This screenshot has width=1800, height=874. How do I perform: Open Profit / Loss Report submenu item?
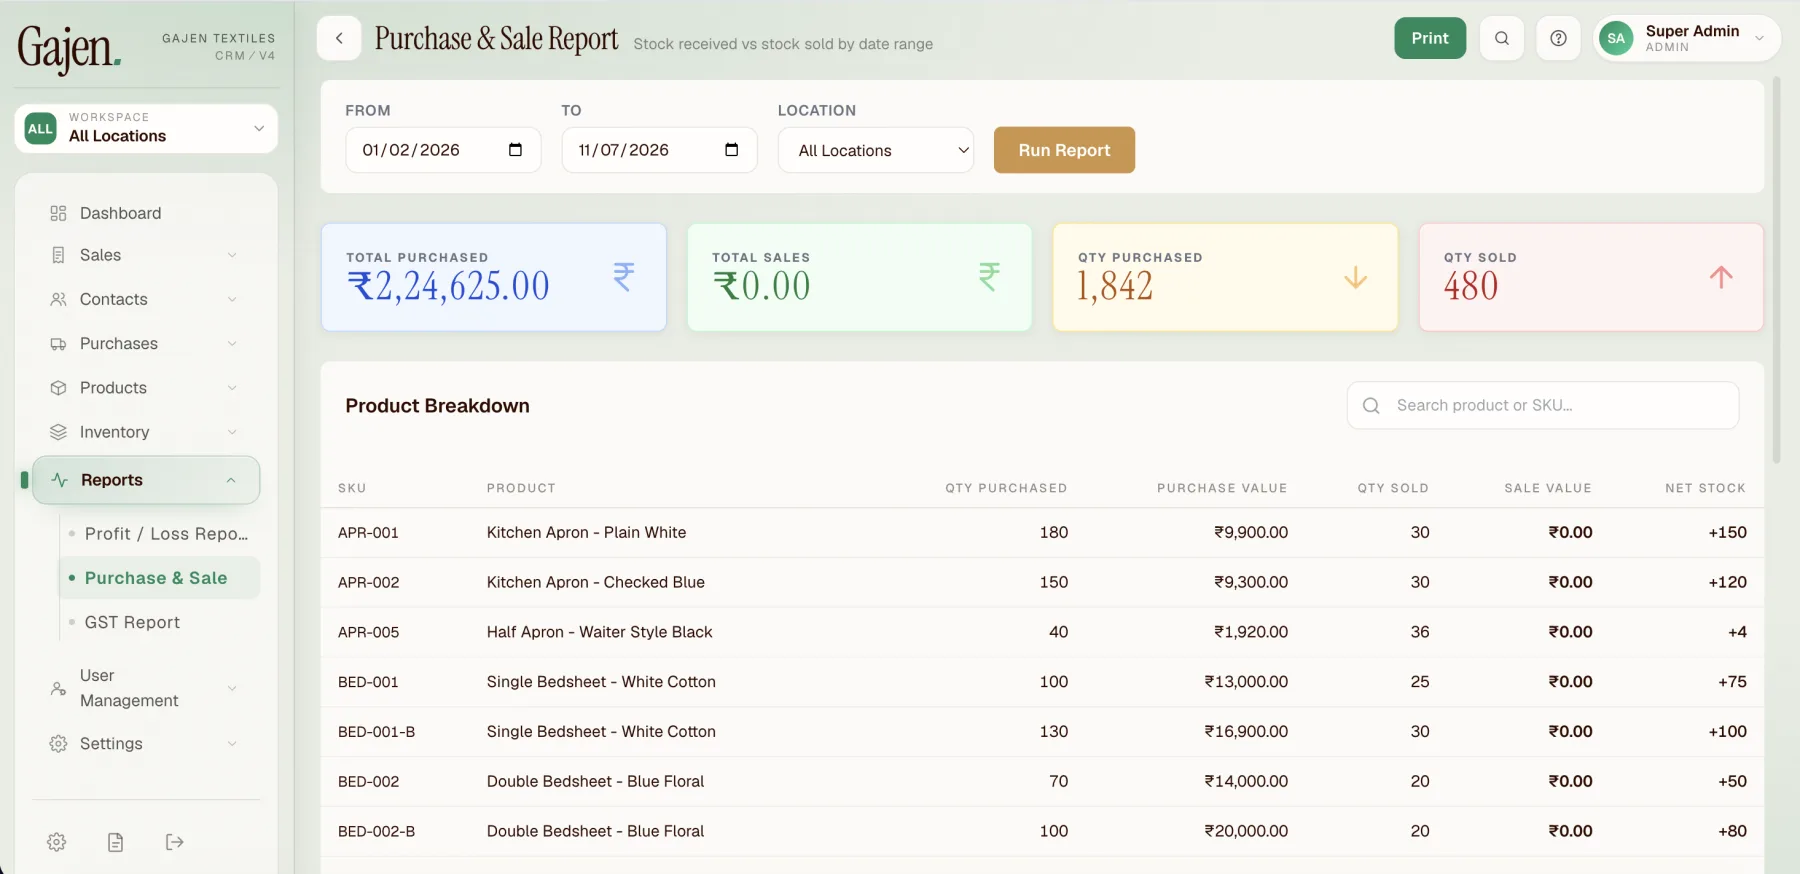[x=160, y=534]
